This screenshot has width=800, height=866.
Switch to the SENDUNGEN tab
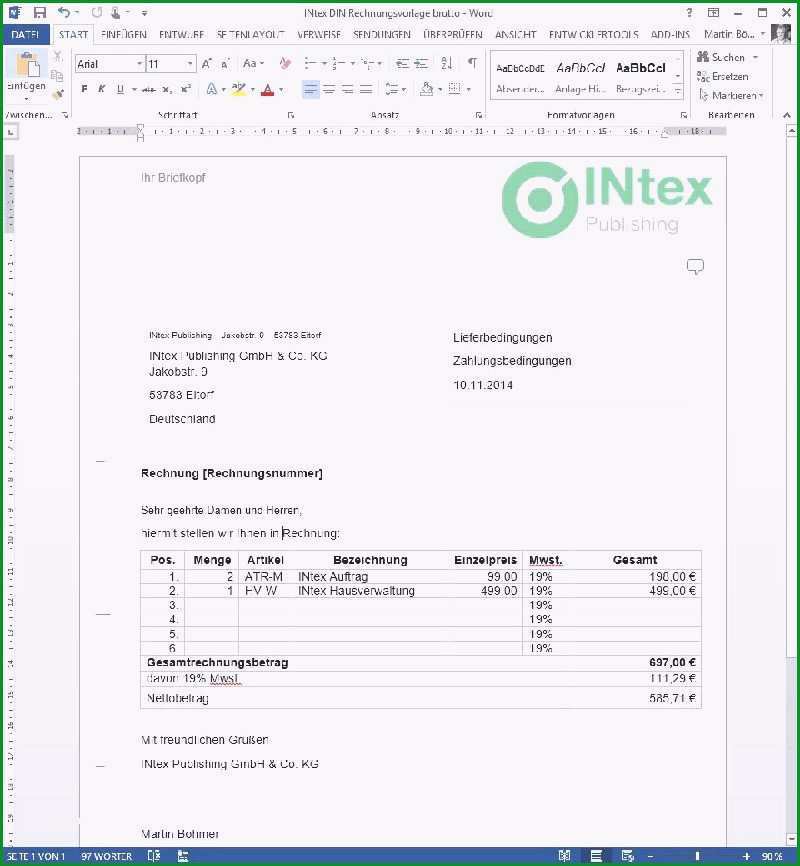pyautogui.click(x=382, y=34)
